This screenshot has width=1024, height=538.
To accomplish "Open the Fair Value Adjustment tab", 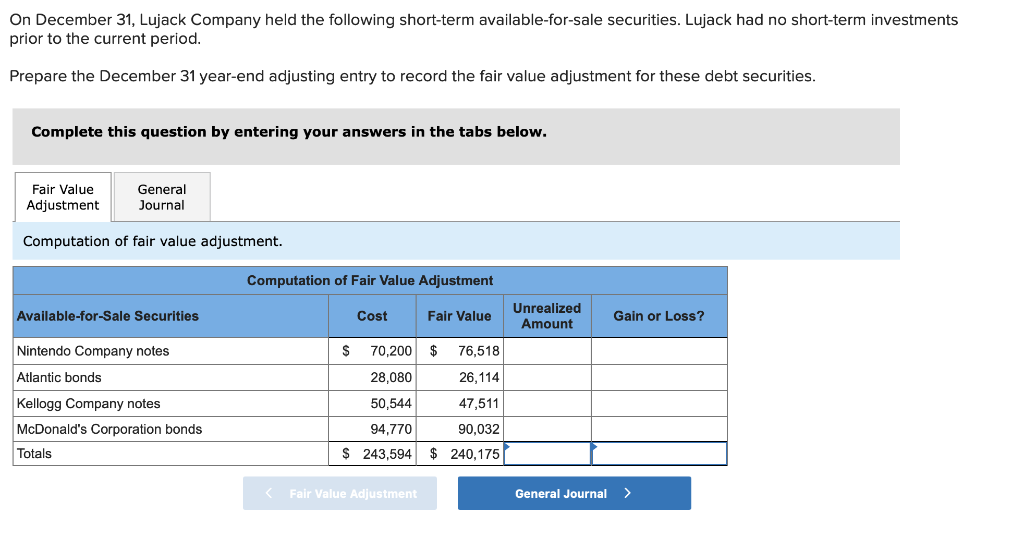I will [63, 197].
